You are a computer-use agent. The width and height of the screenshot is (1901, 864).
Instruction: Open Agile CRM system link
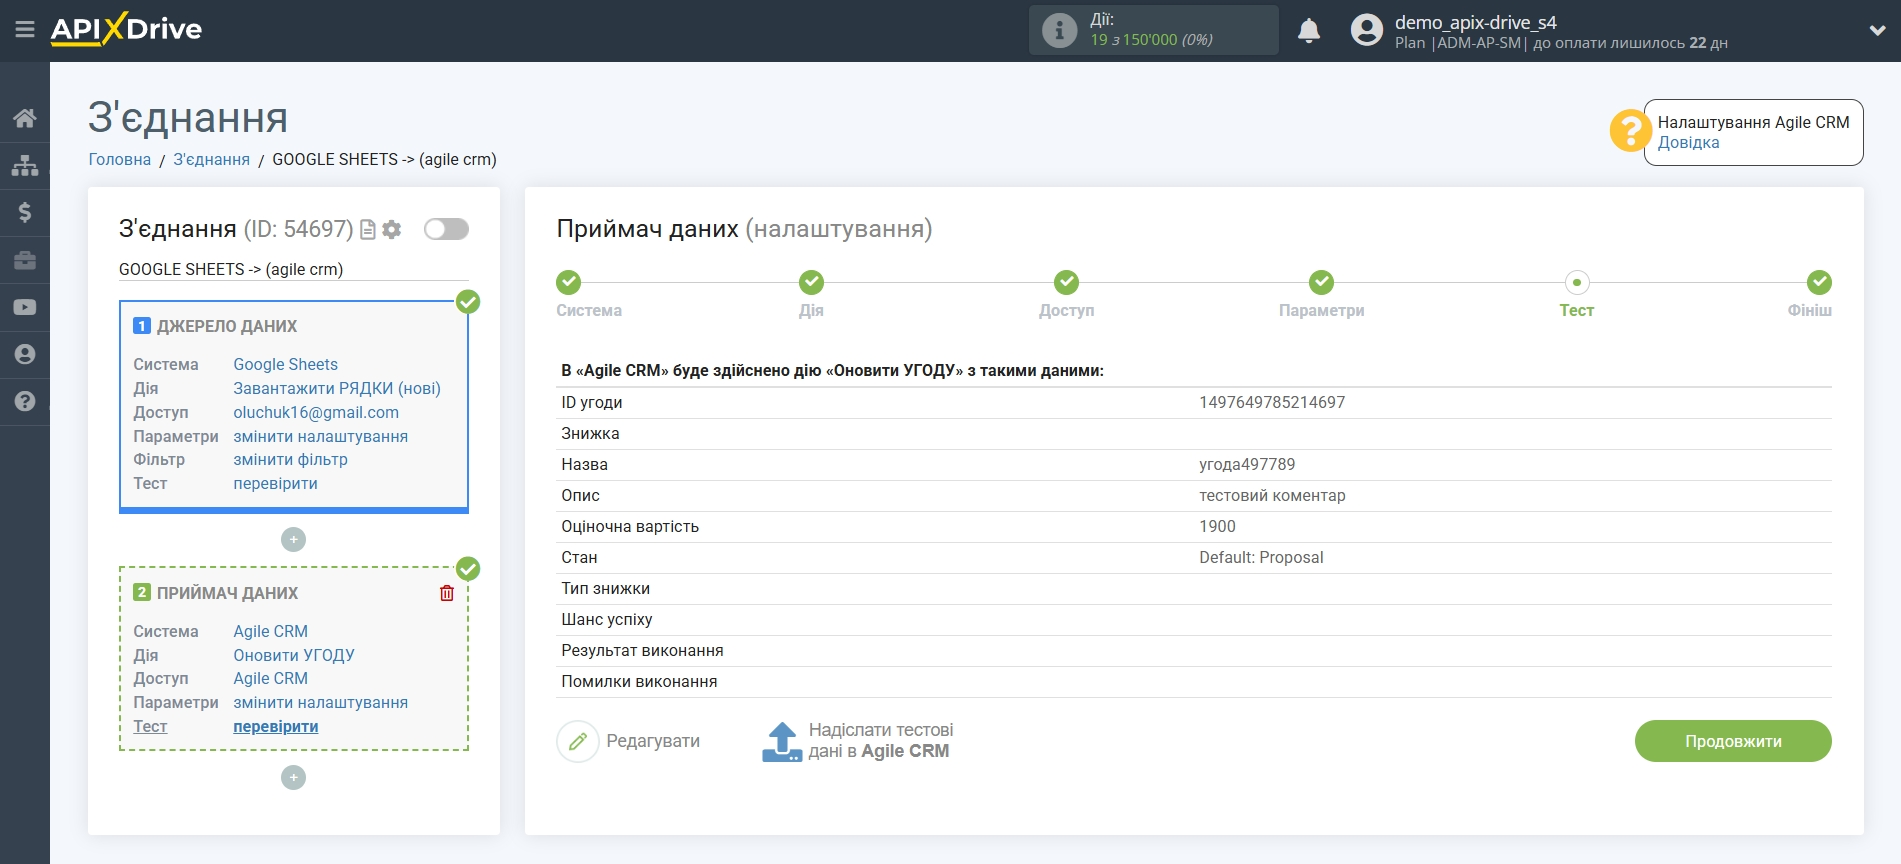[x=270, y=631]
